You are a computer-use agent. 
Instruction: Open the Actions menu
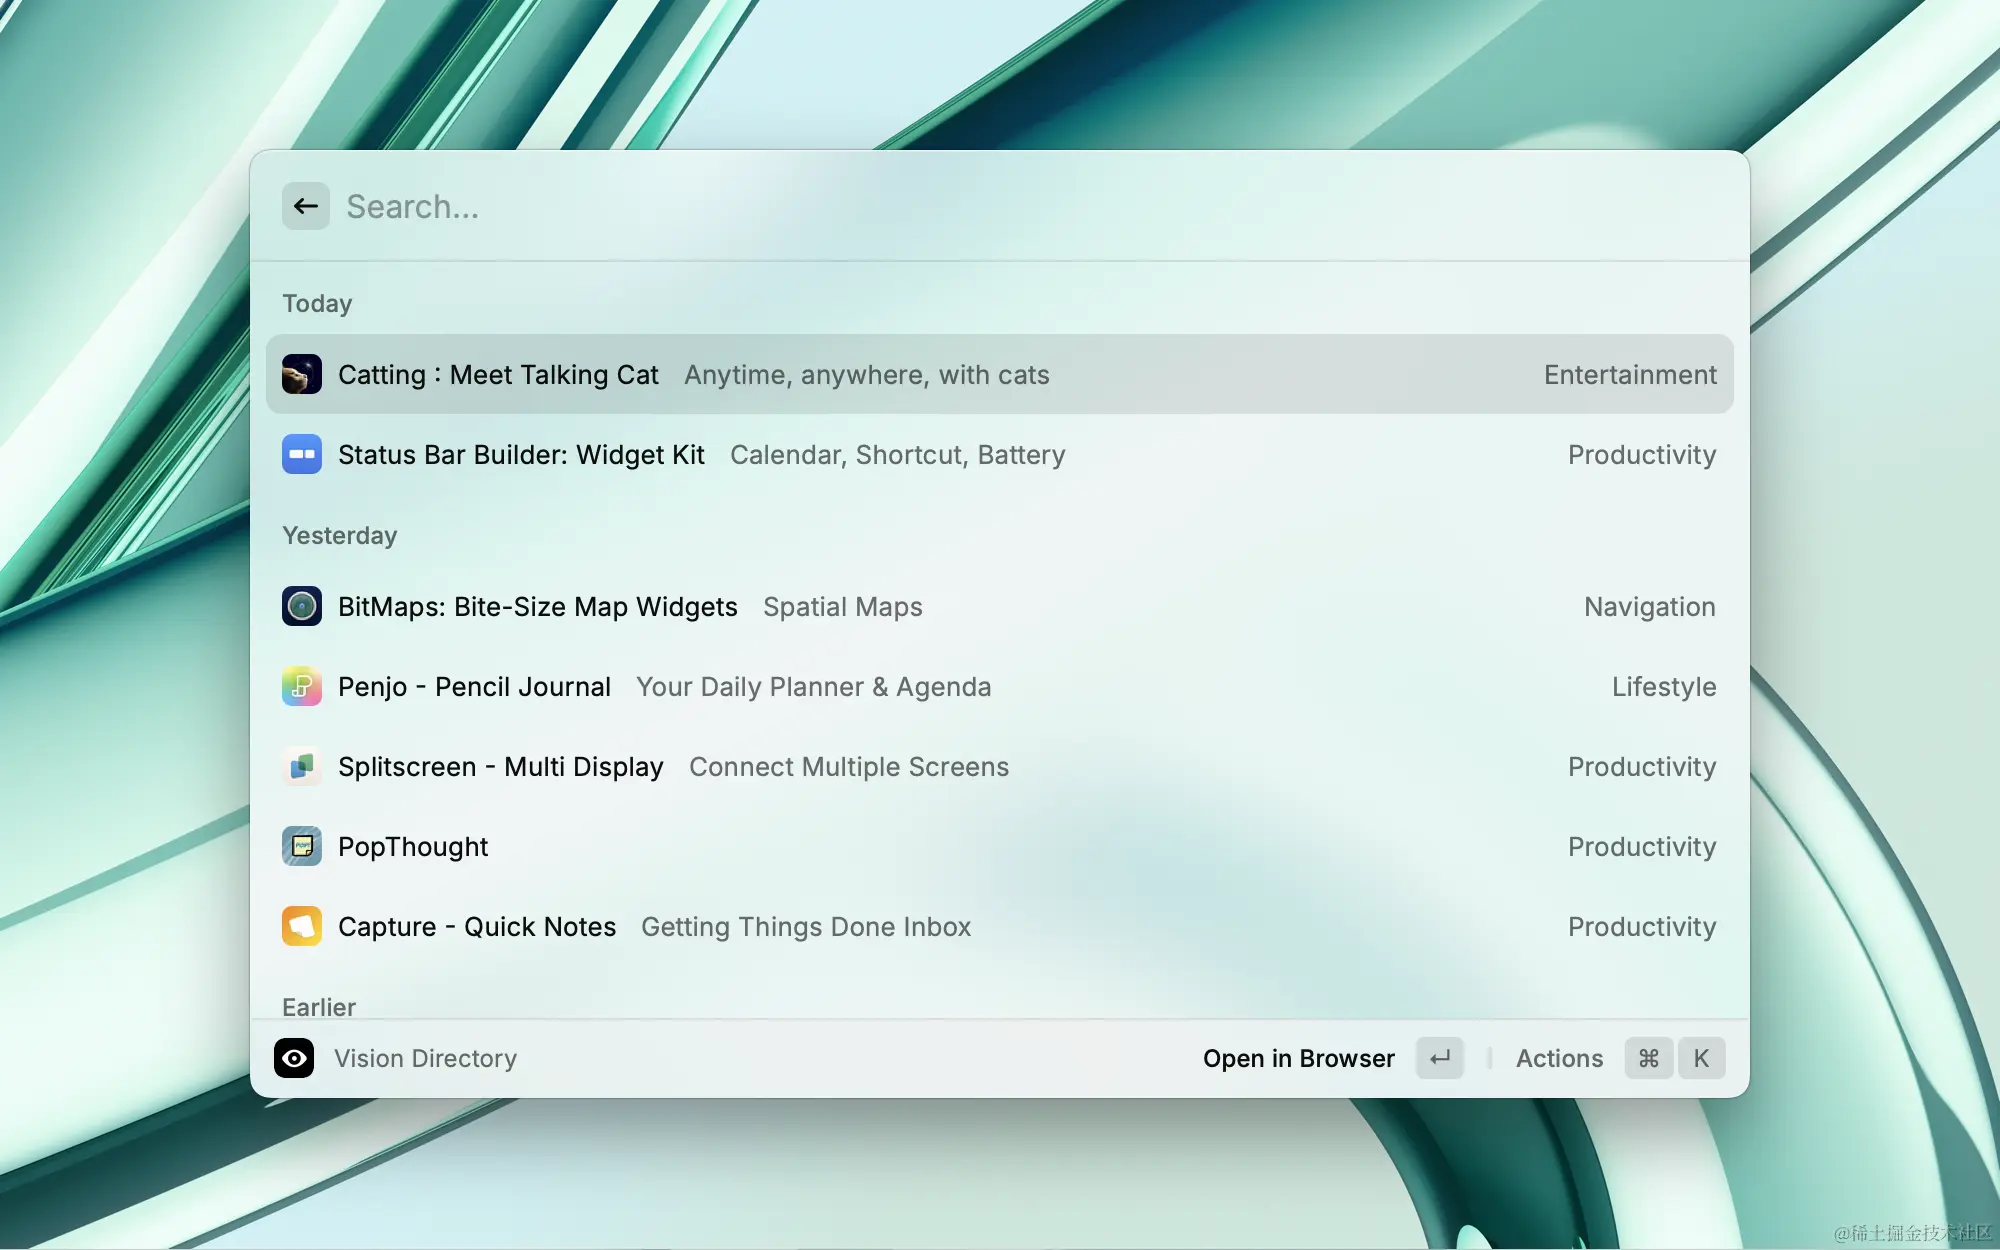click(x=1559, y=1058)
